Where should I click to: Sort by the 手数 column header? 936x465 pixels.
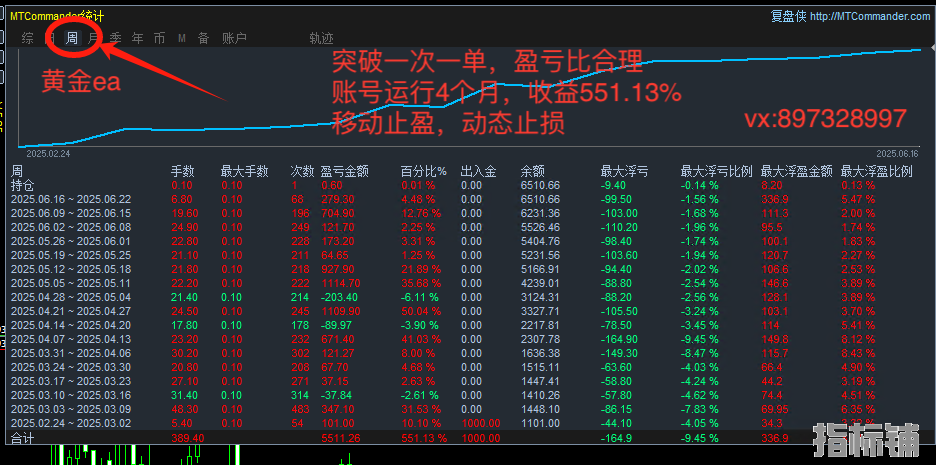(x=183, y=171)
